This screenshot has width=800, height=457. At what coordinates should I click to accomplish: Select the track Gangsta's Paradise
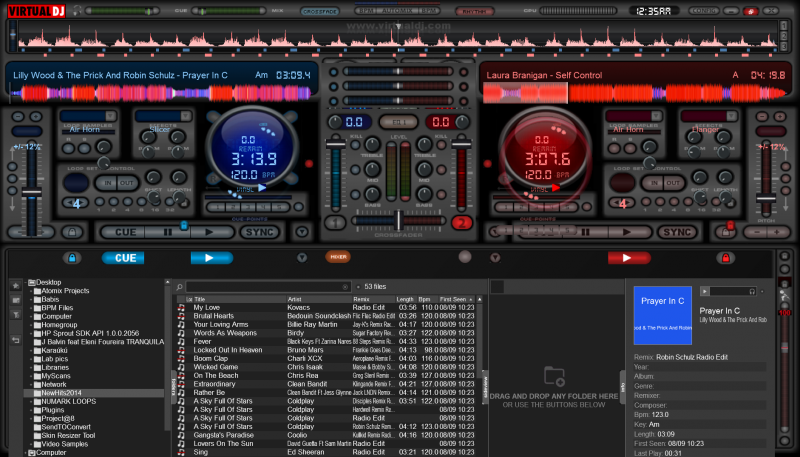point(223,435)
